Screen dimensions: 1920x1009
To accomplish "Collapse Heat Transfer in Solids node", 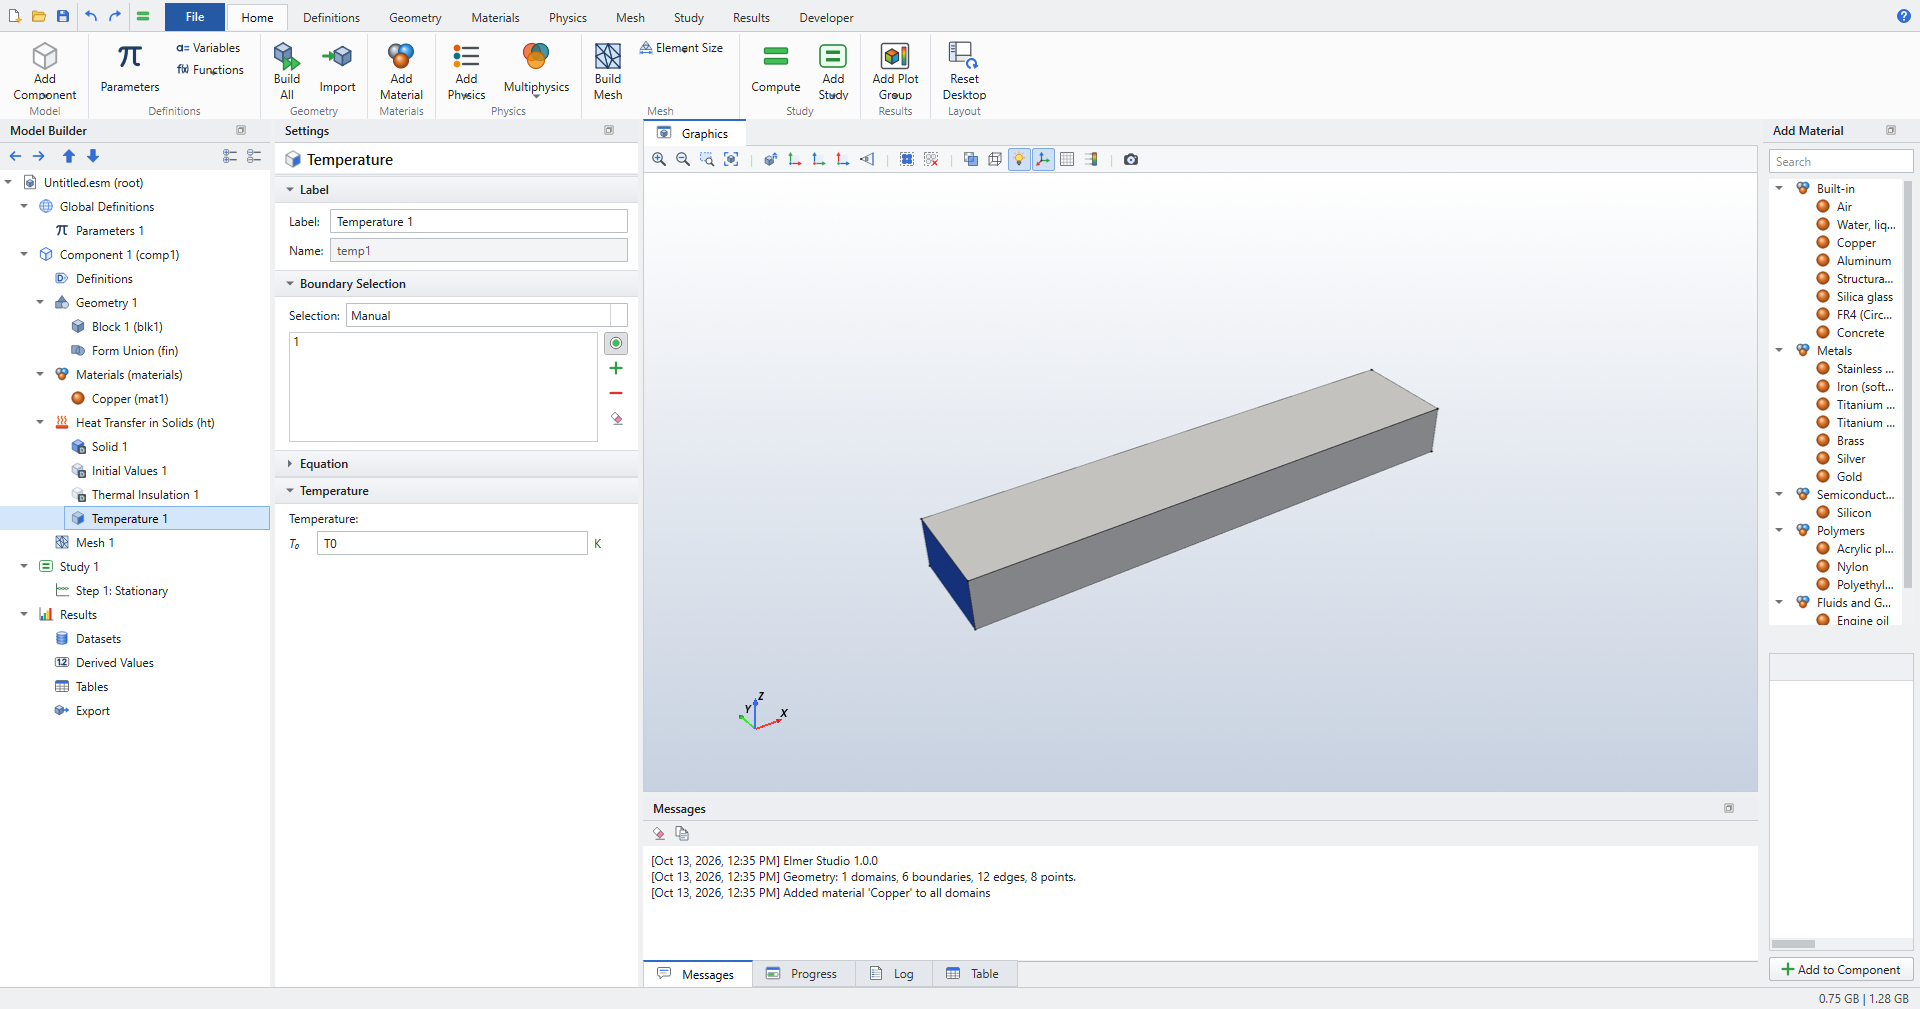I will 40,423.
